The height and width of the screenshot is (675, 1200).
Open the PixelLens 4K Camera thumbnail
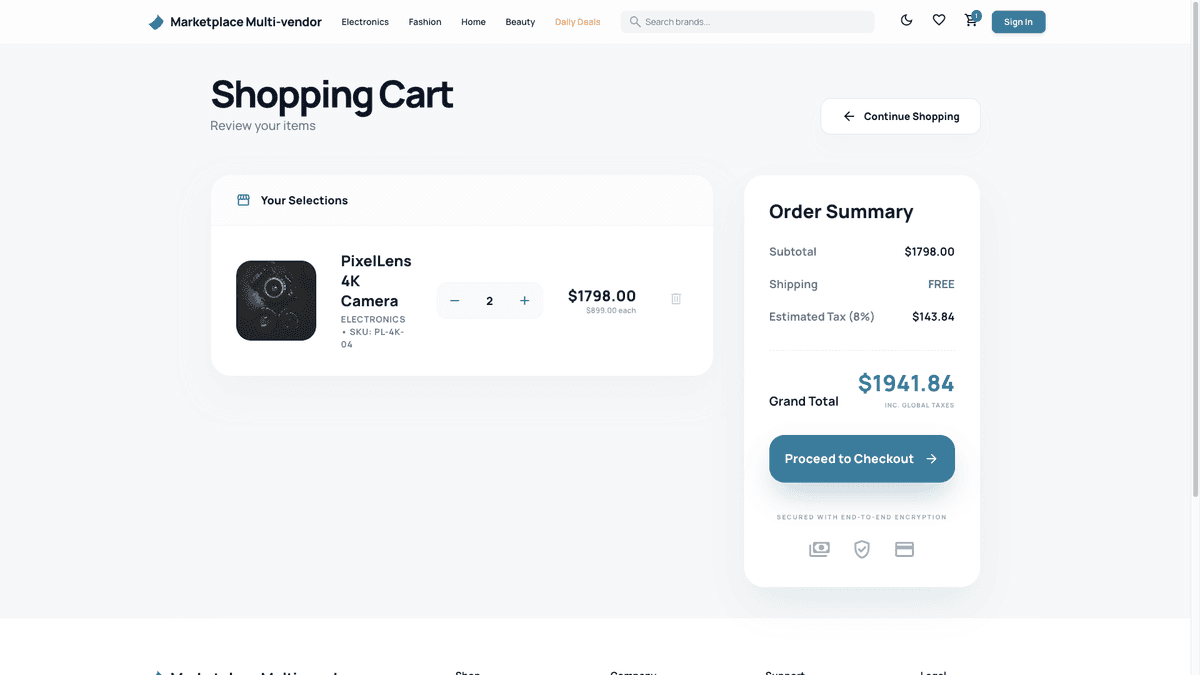(x=276, y=300)
